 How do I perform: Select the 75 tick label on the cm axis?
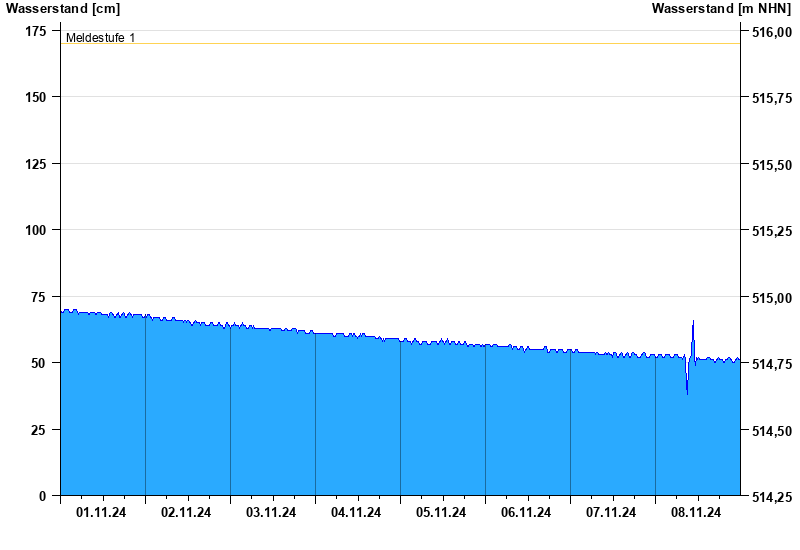tap(39, 297)
